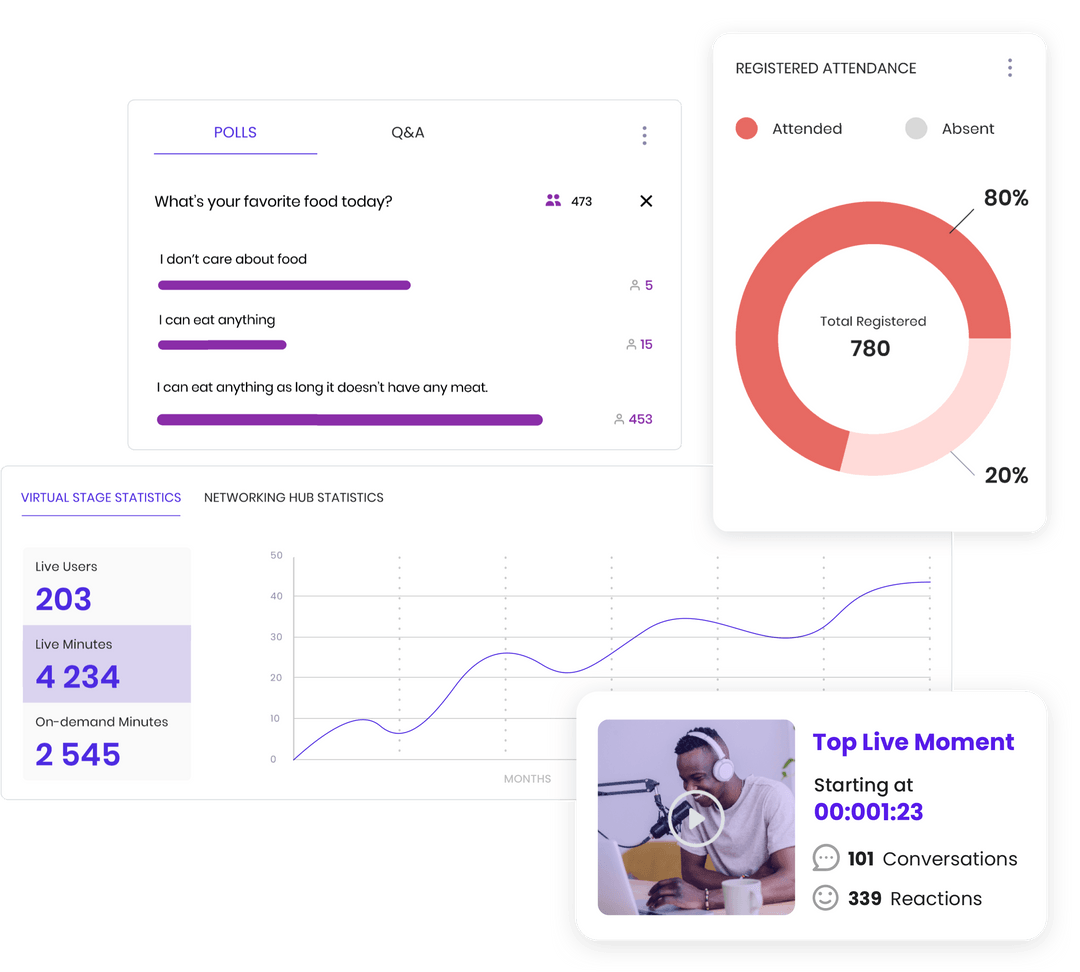
Task: Click the Top Live Moment heading link
Action: pyautogui.click(x=913, y=742)
